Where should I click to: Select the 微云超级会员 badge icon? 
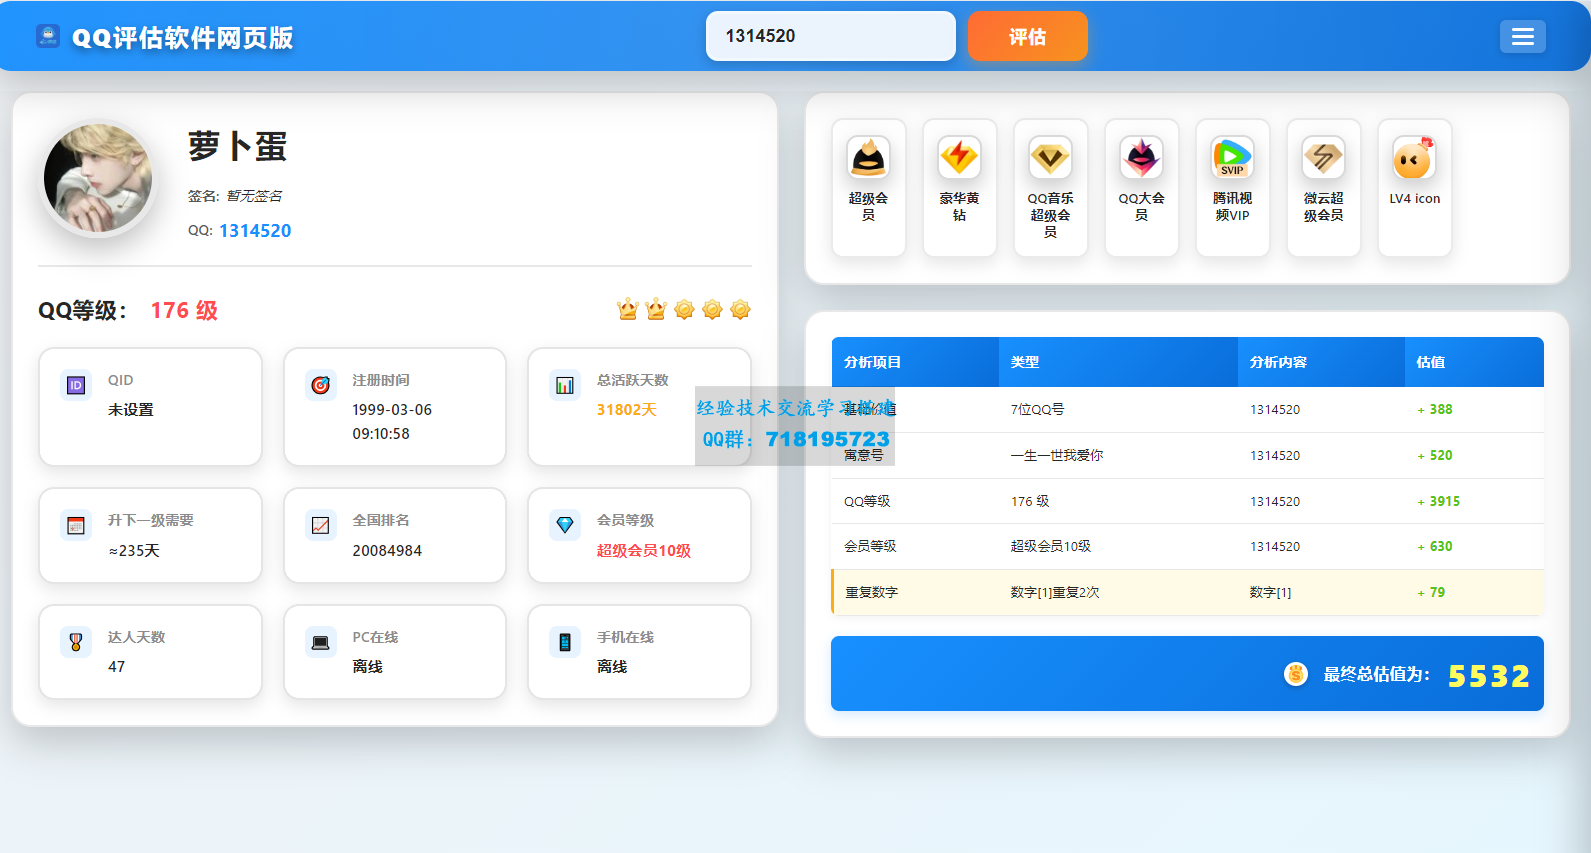pyautogui.click(x=1323, y=158)
